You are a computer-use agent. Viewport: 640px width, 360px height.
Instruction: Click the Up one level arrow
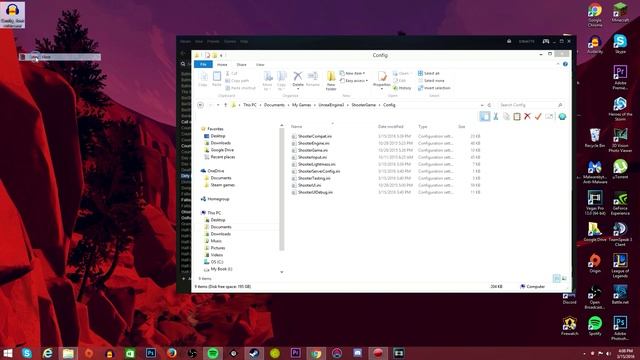(225, 105)
